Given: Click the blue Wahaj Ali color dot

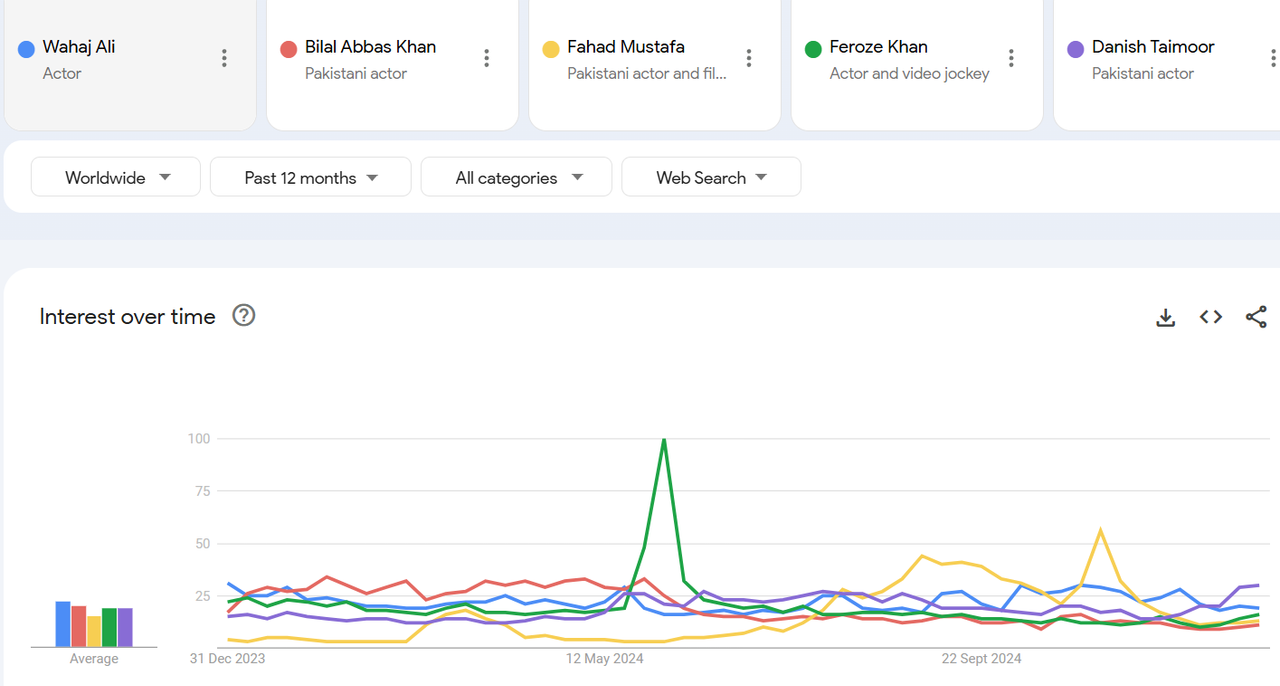Looking at the screenshot, I should click(x=27, y=49).
